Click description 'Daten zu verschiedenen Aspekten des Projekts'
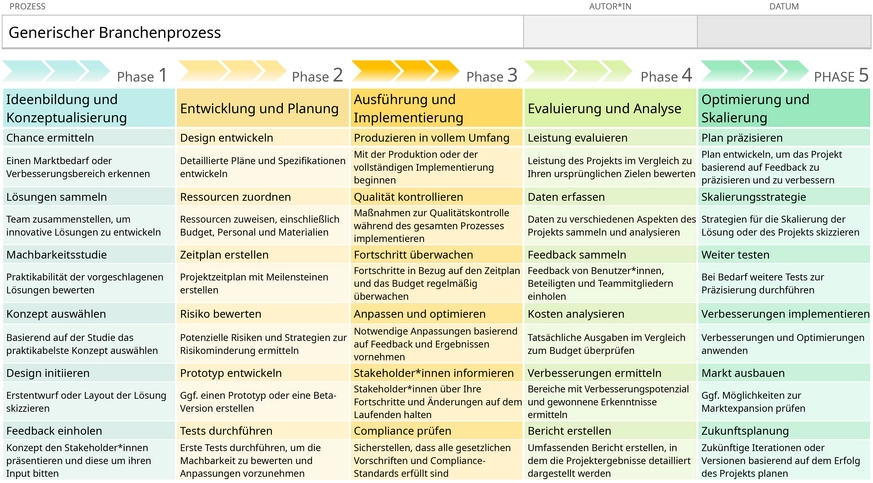This screenshot has height=483, width=873. pos(611,225)
